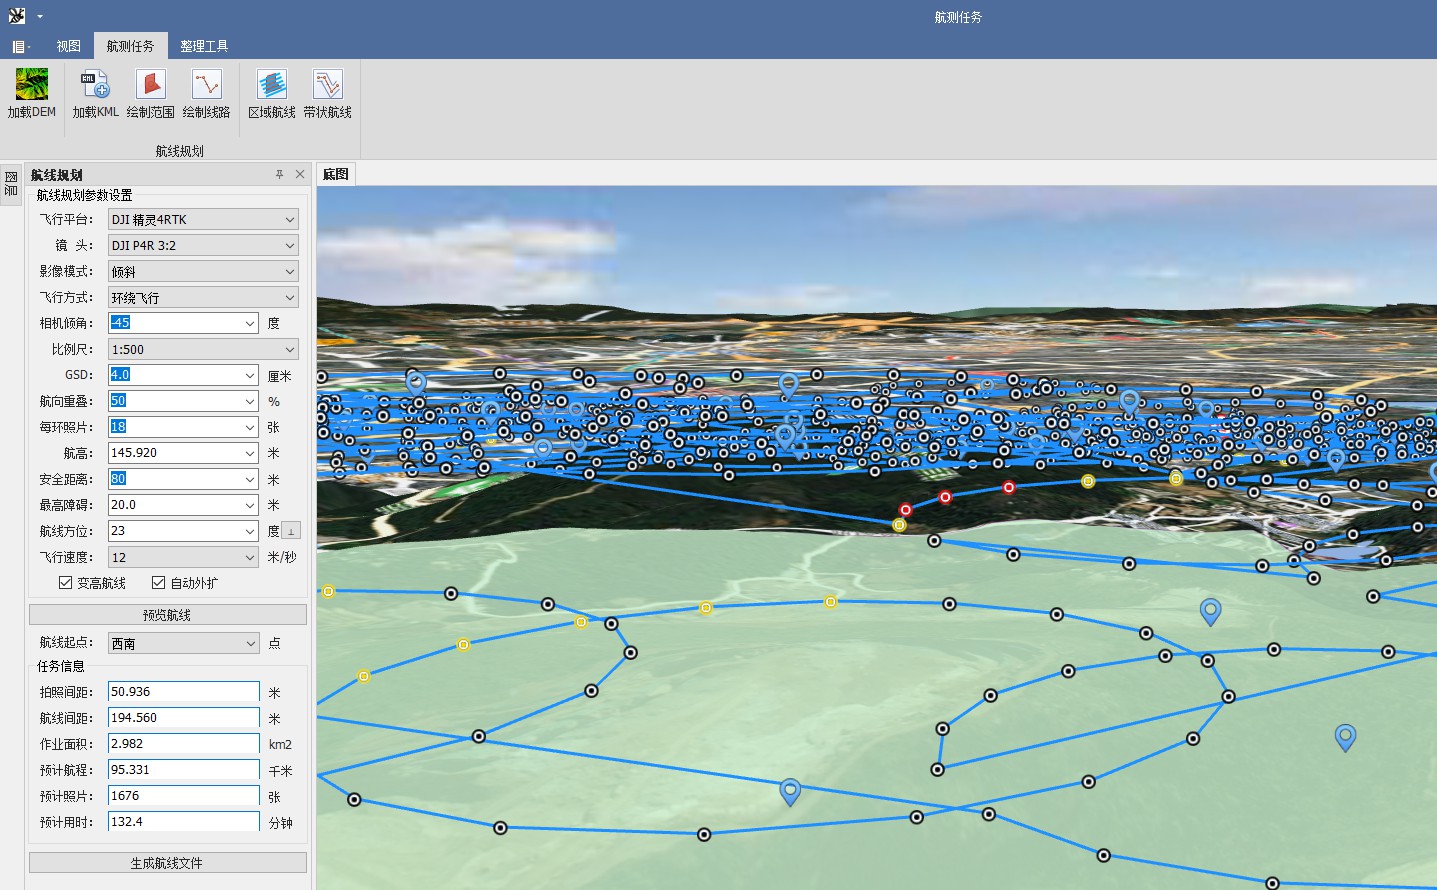The height and width of the screenshot is (890, 1437).
Task: Open the 比例尺 dropdown
Action: [x=204, y=349]
